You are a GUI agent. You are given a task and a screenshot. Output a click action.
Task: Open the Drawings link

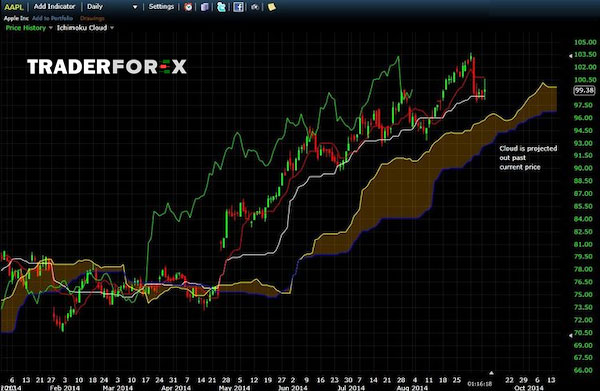coord(92,18)
